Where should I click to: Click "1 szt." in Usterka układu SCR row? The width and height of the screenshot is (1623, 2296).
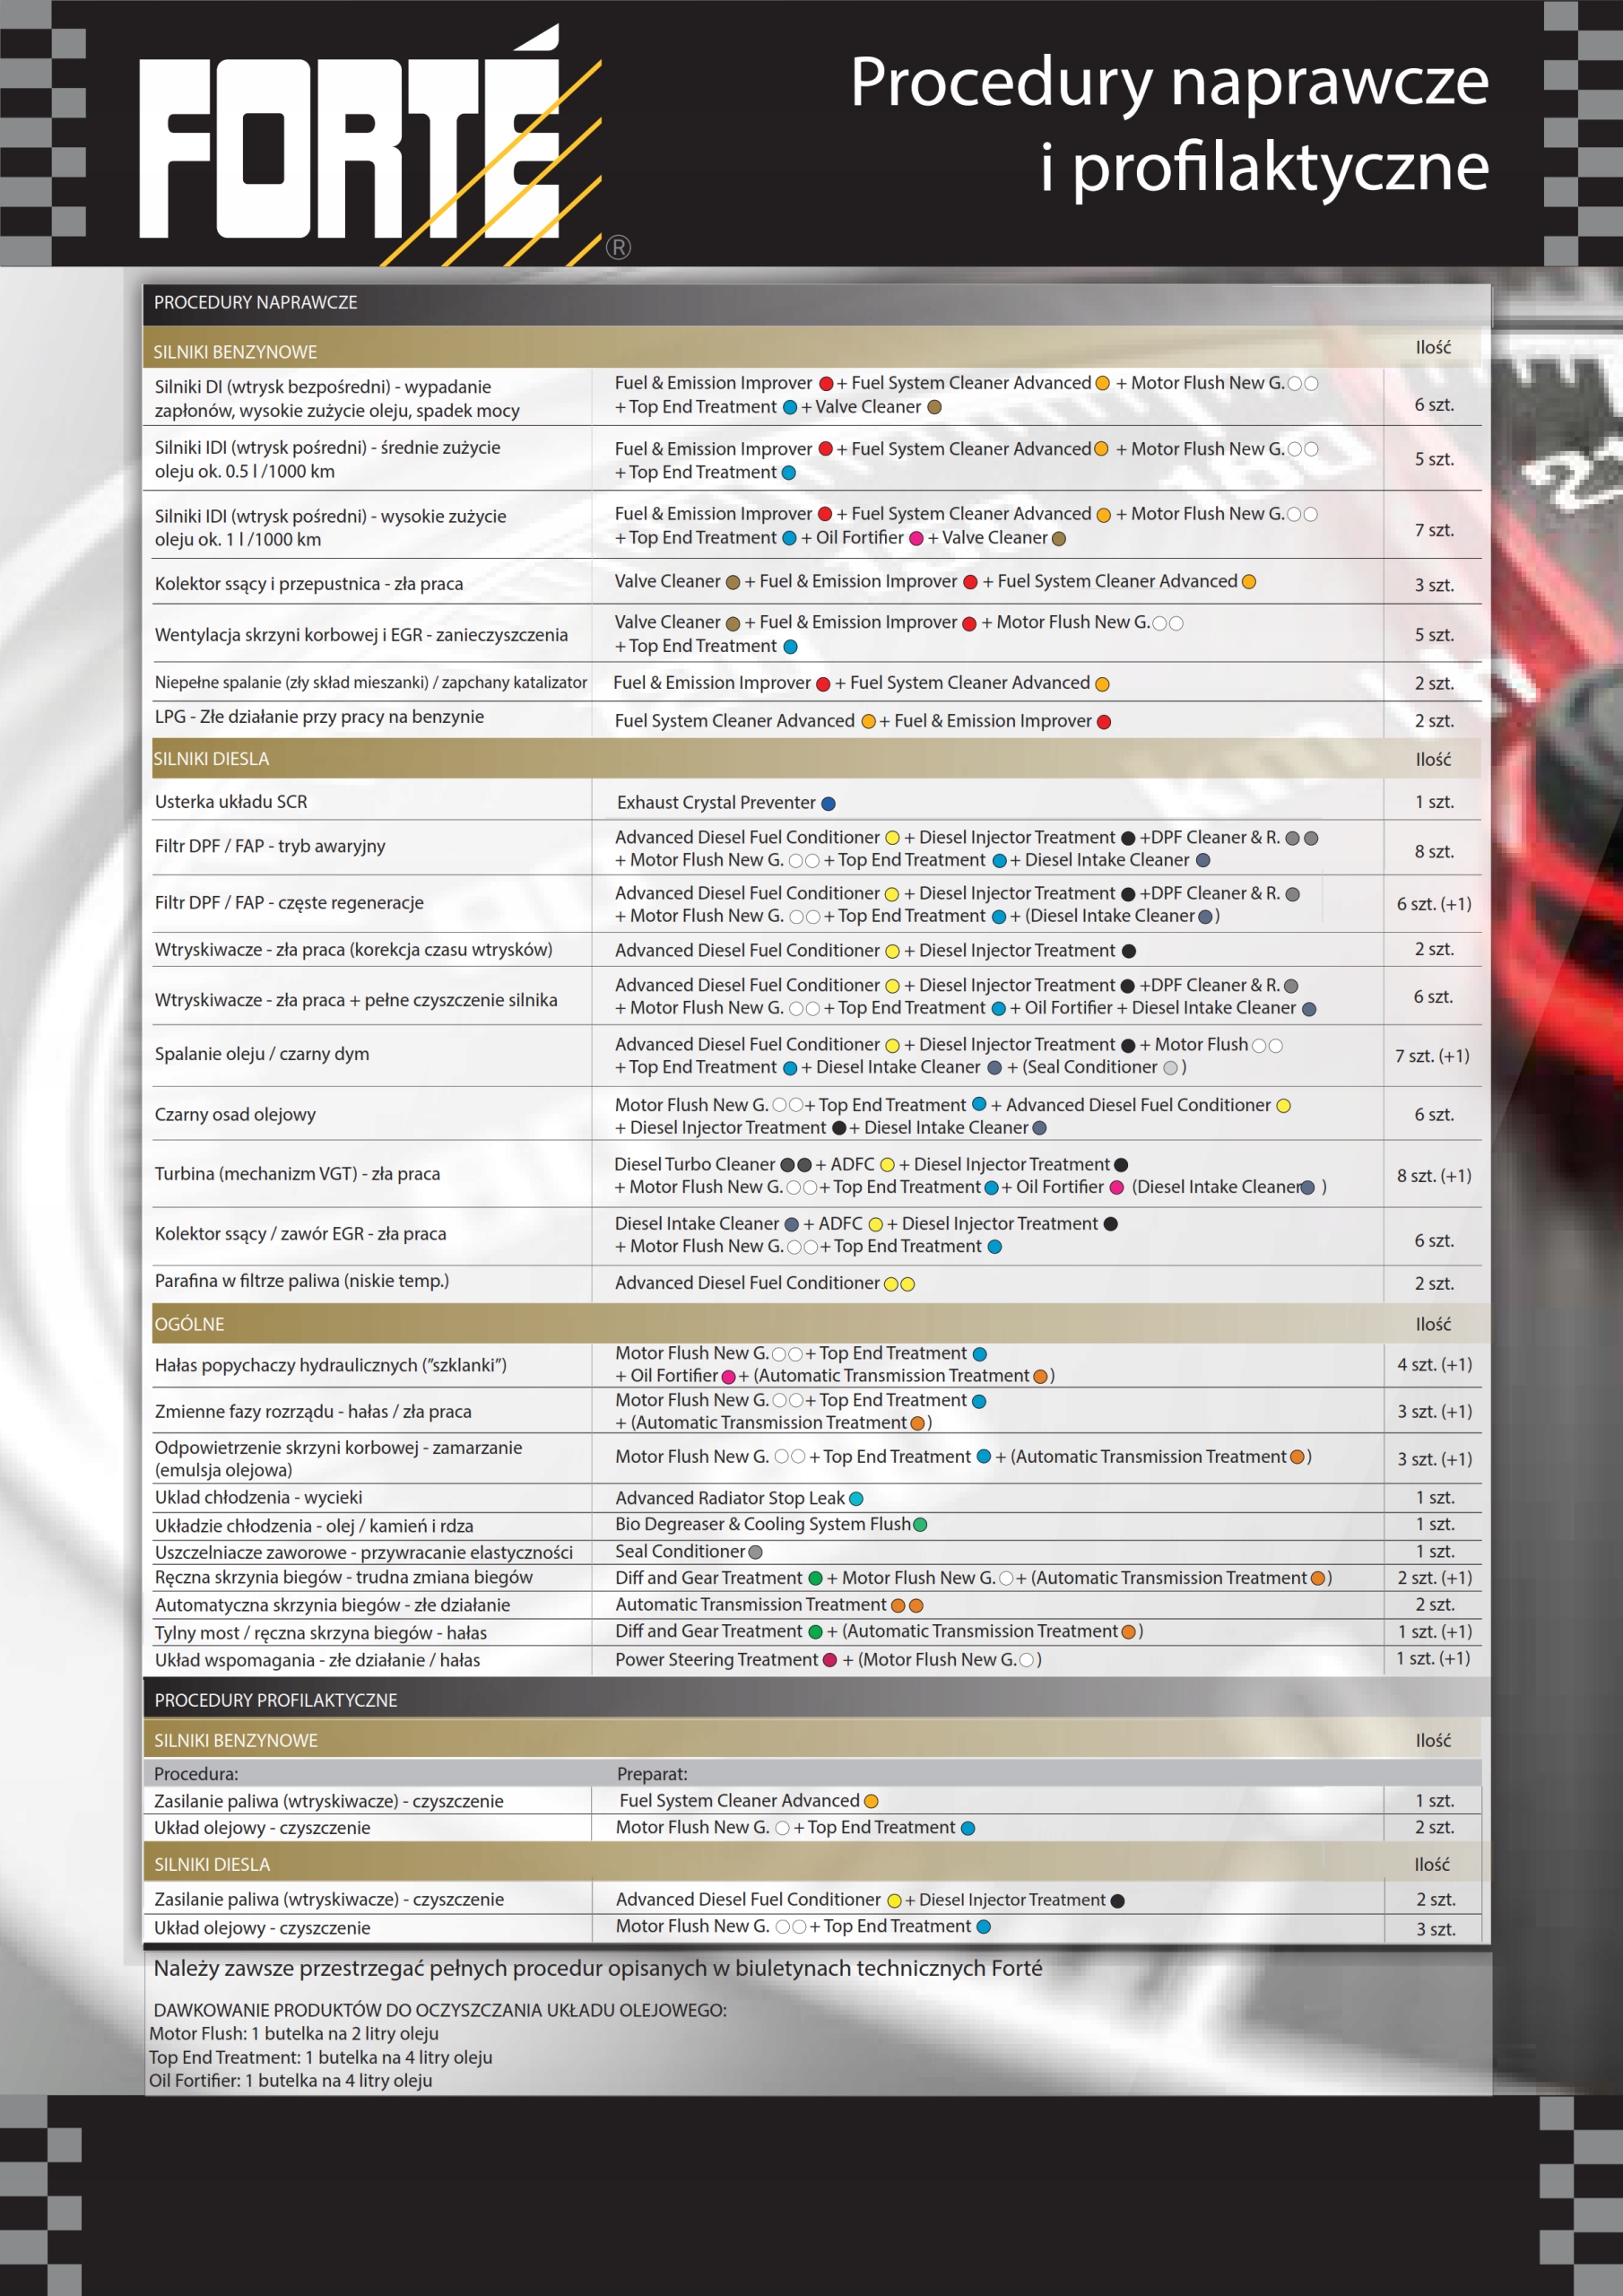[x=1434, y=802]
